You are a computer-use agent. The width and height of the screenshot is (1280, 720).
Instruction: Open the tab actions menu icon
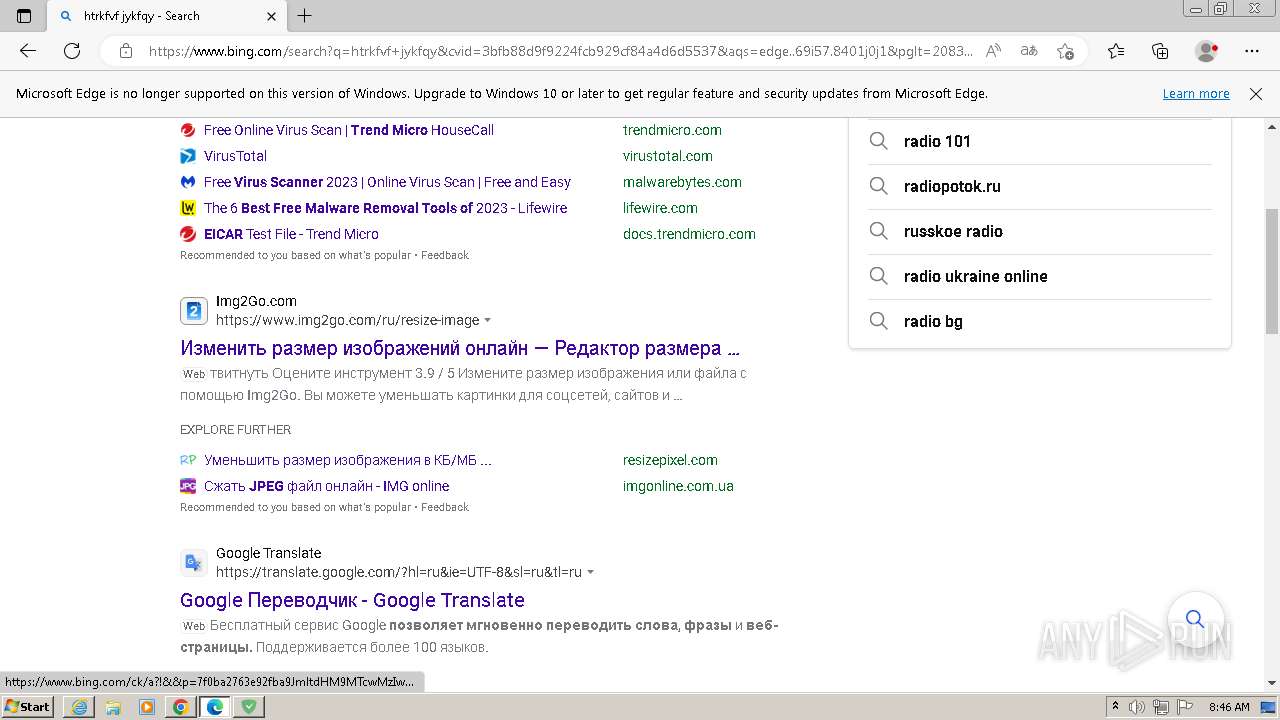point(24,16)
